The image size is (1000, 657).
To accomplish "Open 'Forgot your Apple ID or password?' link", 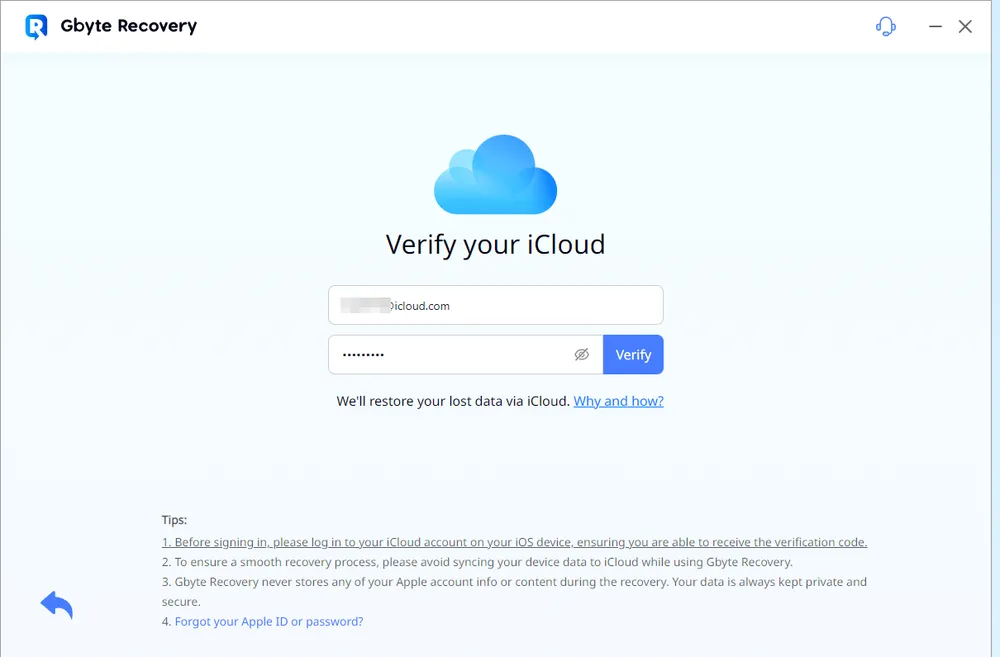I will click(269, 621).
